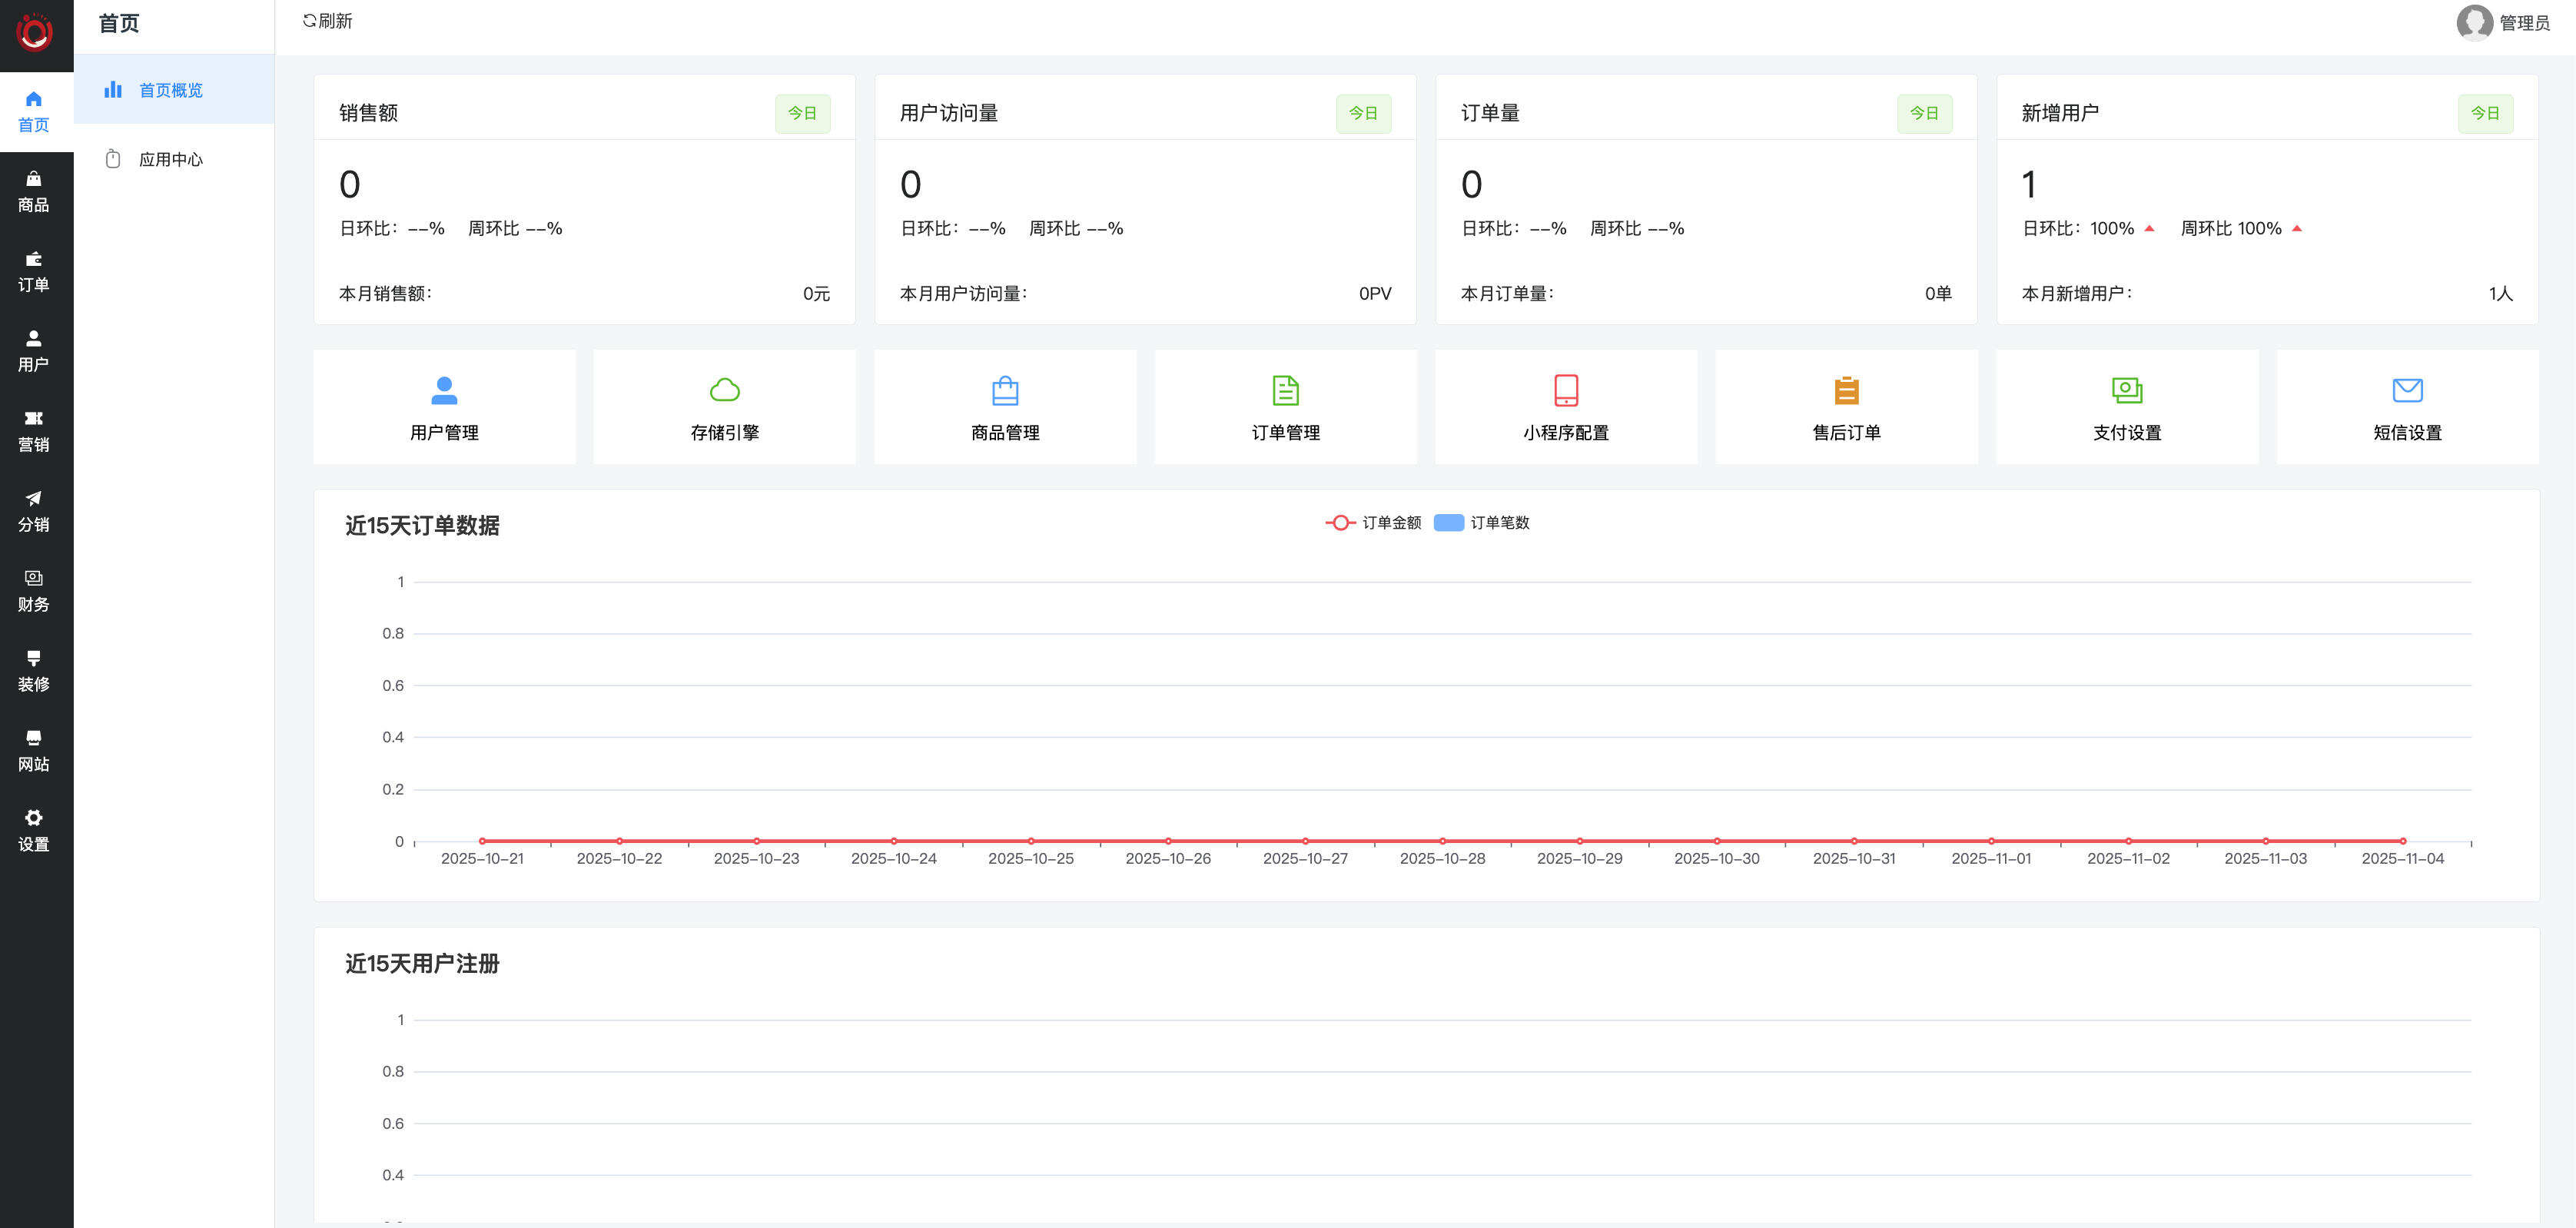
Task: Open 短信设置 from the shortcut panel
Action: (x=2407, y=407)
